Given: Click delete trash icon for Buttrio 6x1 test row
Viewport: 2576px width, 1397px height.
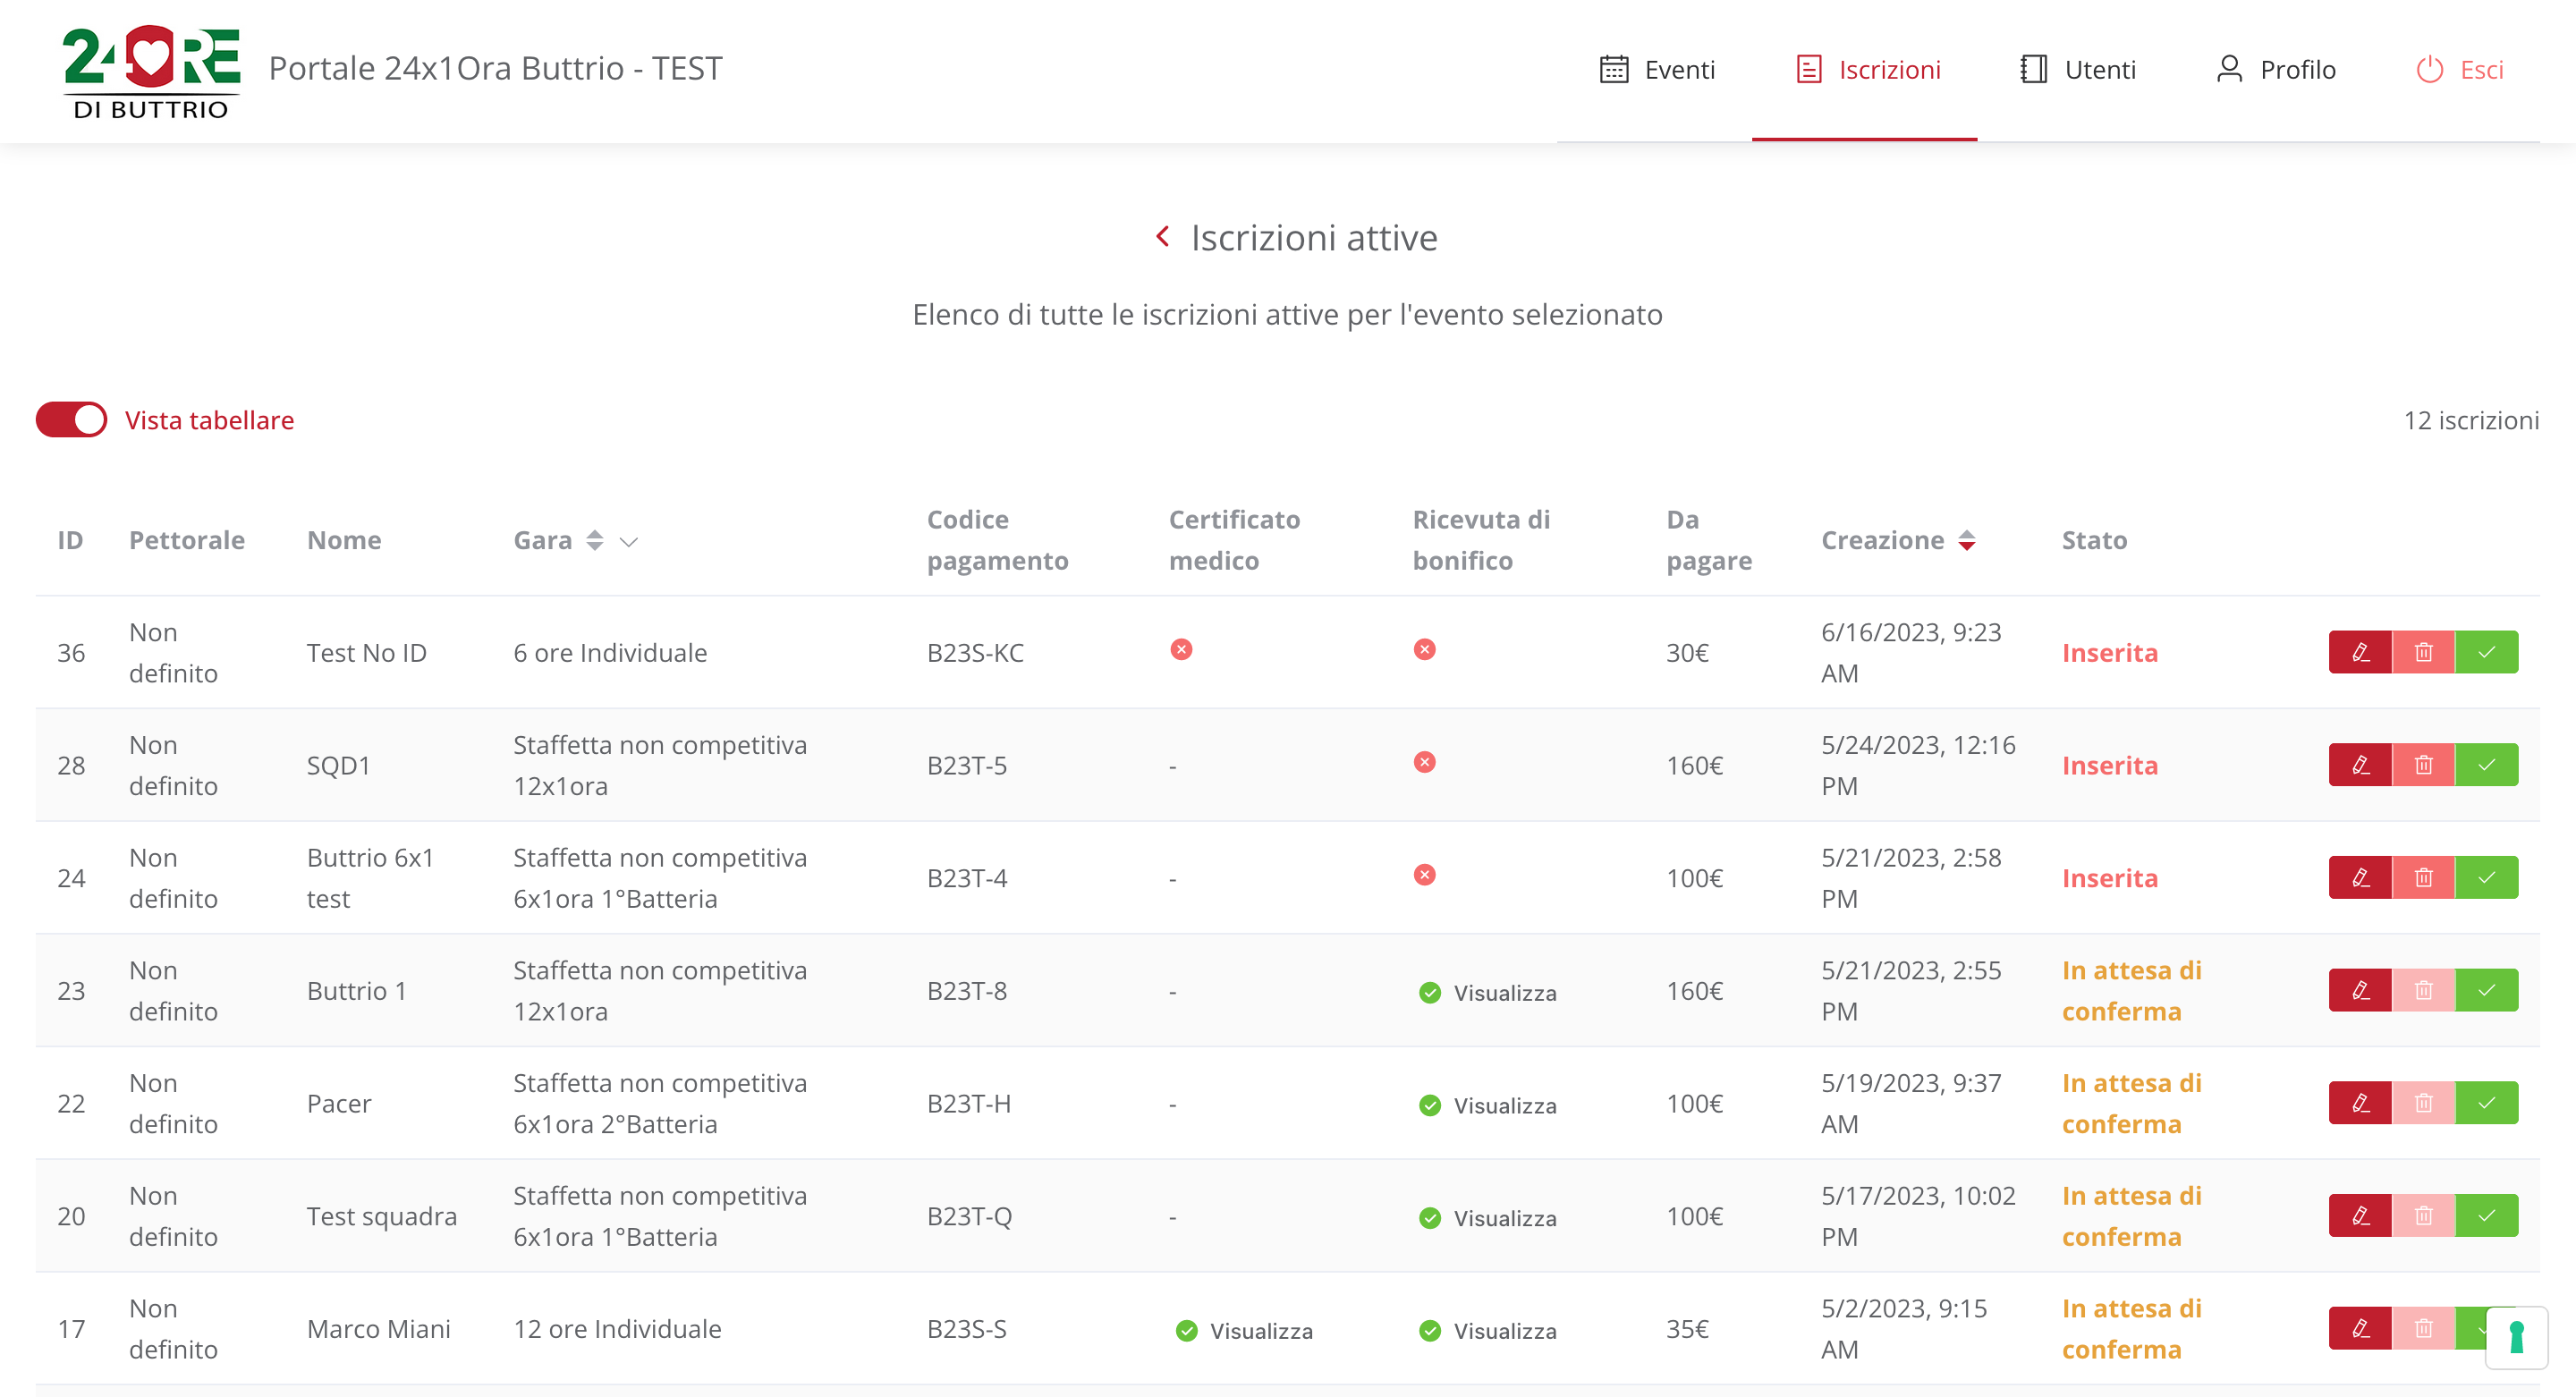Looking at the screenshot, I should tap(2423, 878).
